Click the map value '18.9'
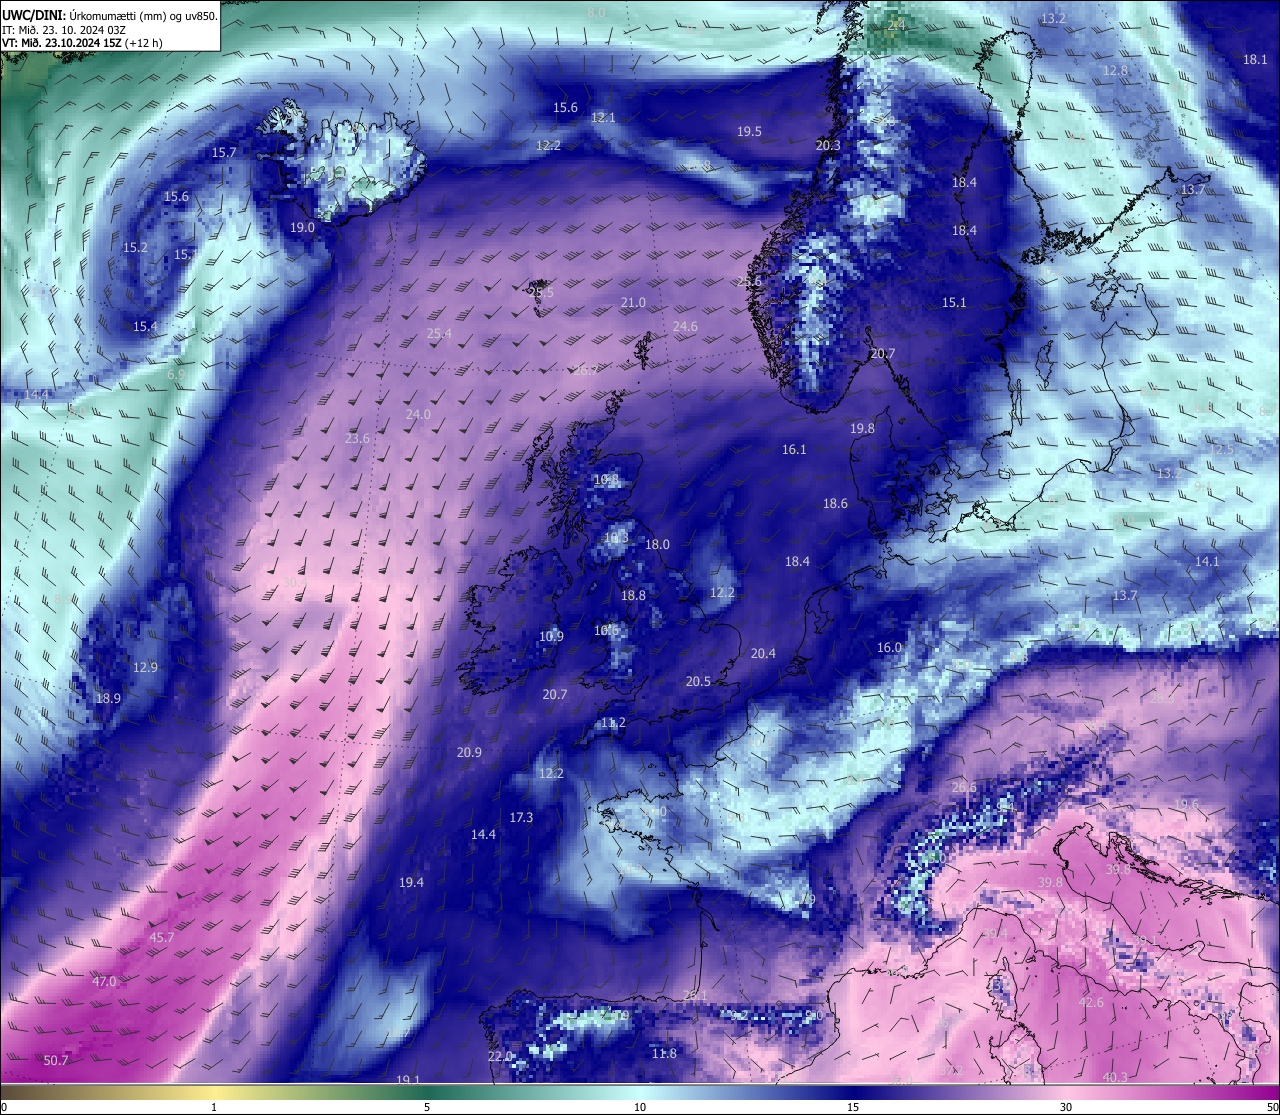Image resolution: width=1280 pixels, height=1115 pixels. click(108, 698)
